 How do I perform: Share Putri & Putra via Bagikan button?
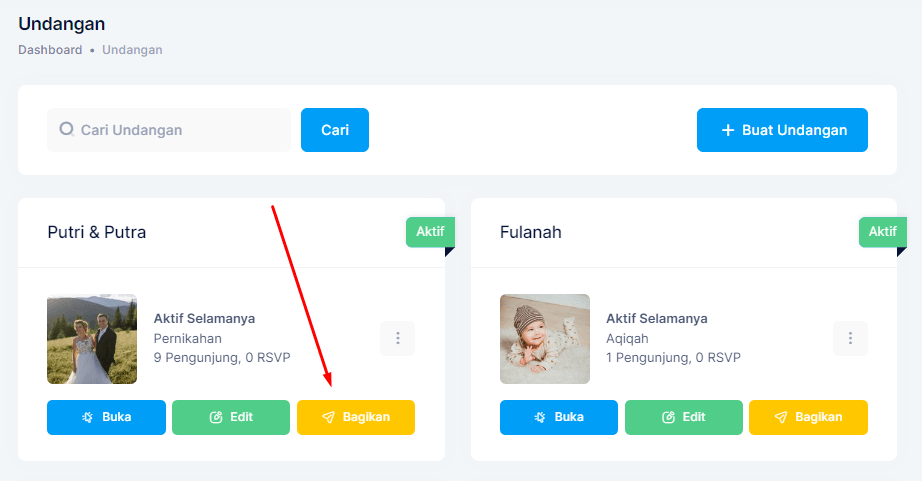[x=356, y=417]
